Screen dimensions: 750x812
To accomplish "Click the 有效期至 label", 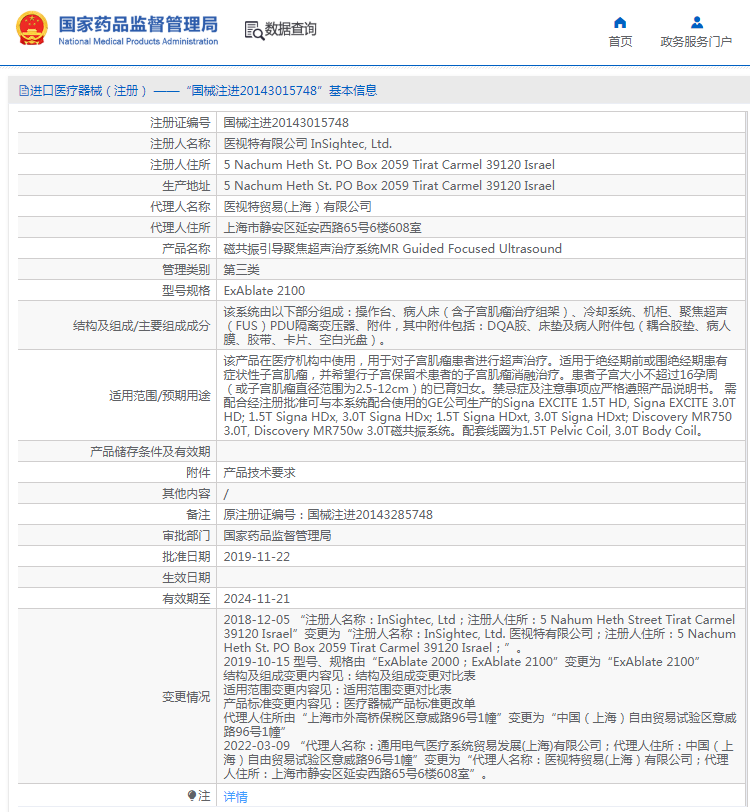I will (186, 599).
